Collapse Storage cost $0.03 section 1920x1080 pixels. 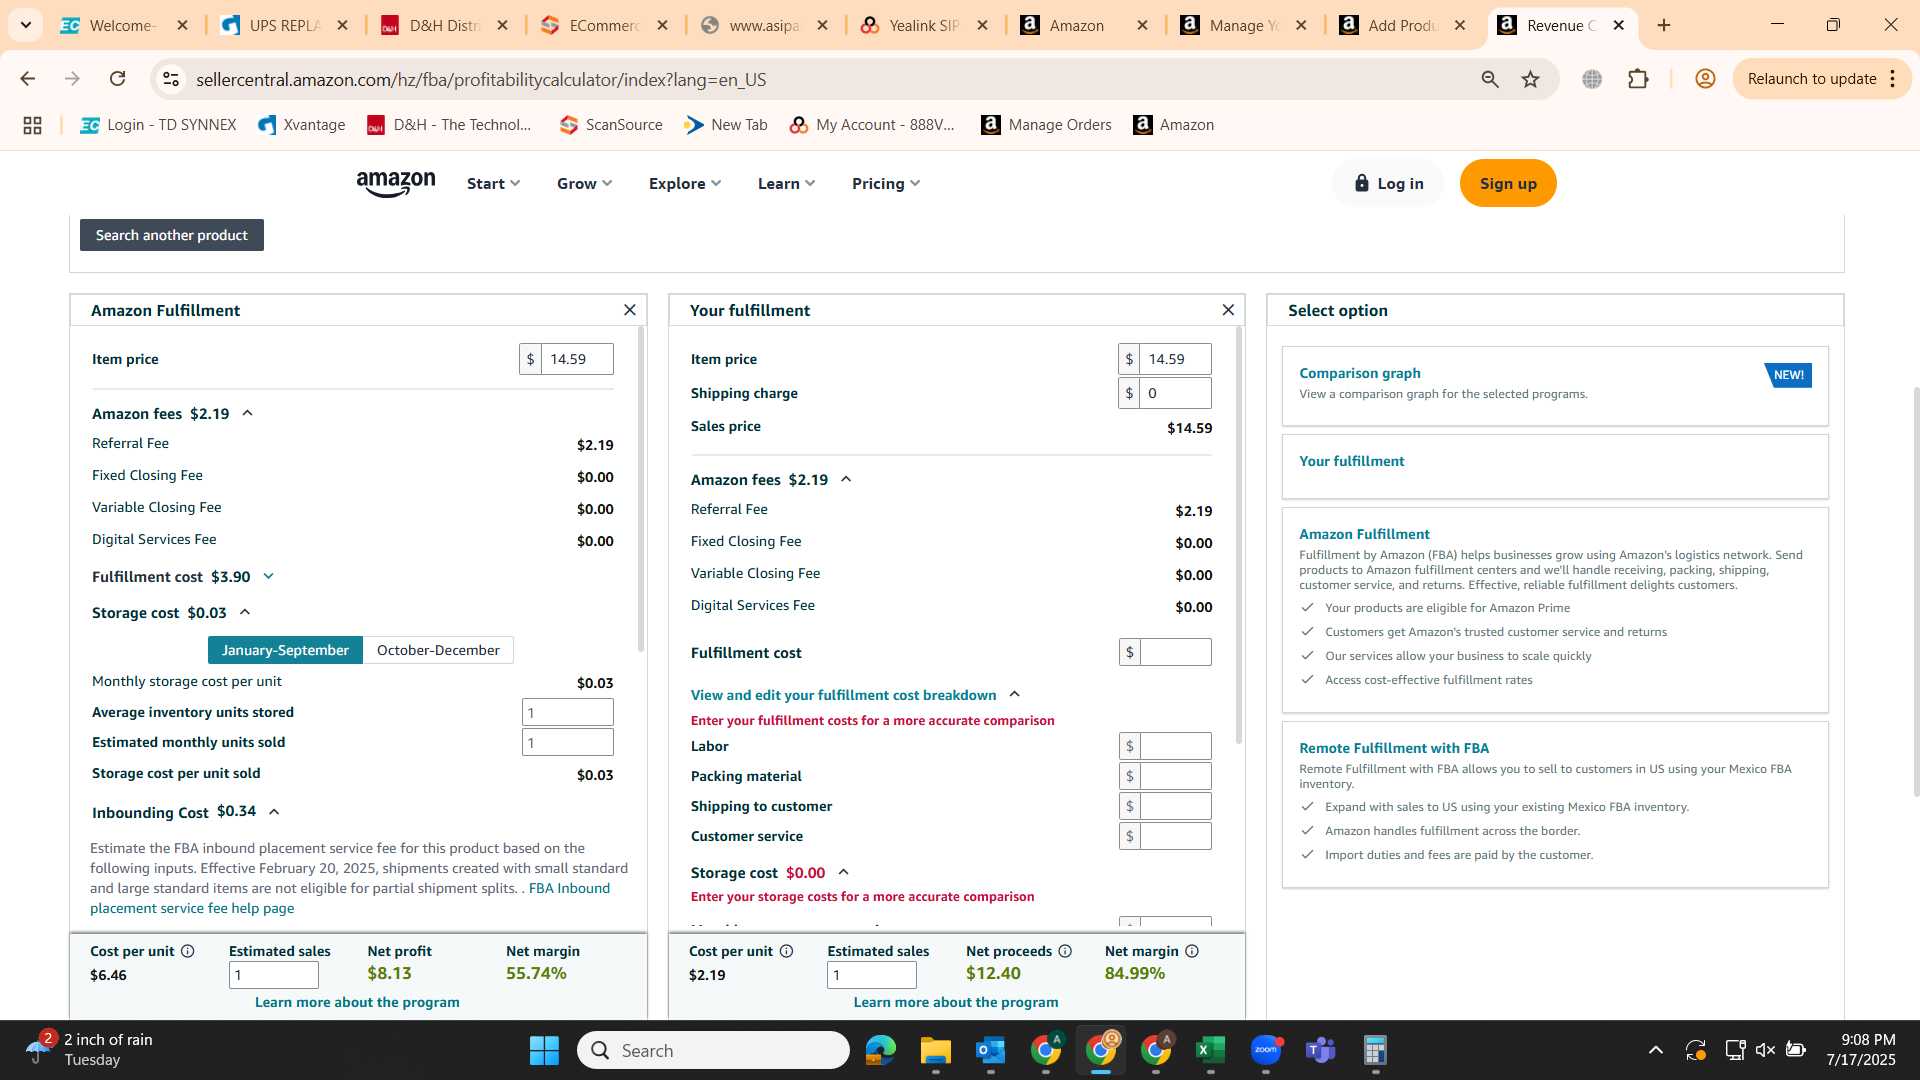click(x=245, y=612)
